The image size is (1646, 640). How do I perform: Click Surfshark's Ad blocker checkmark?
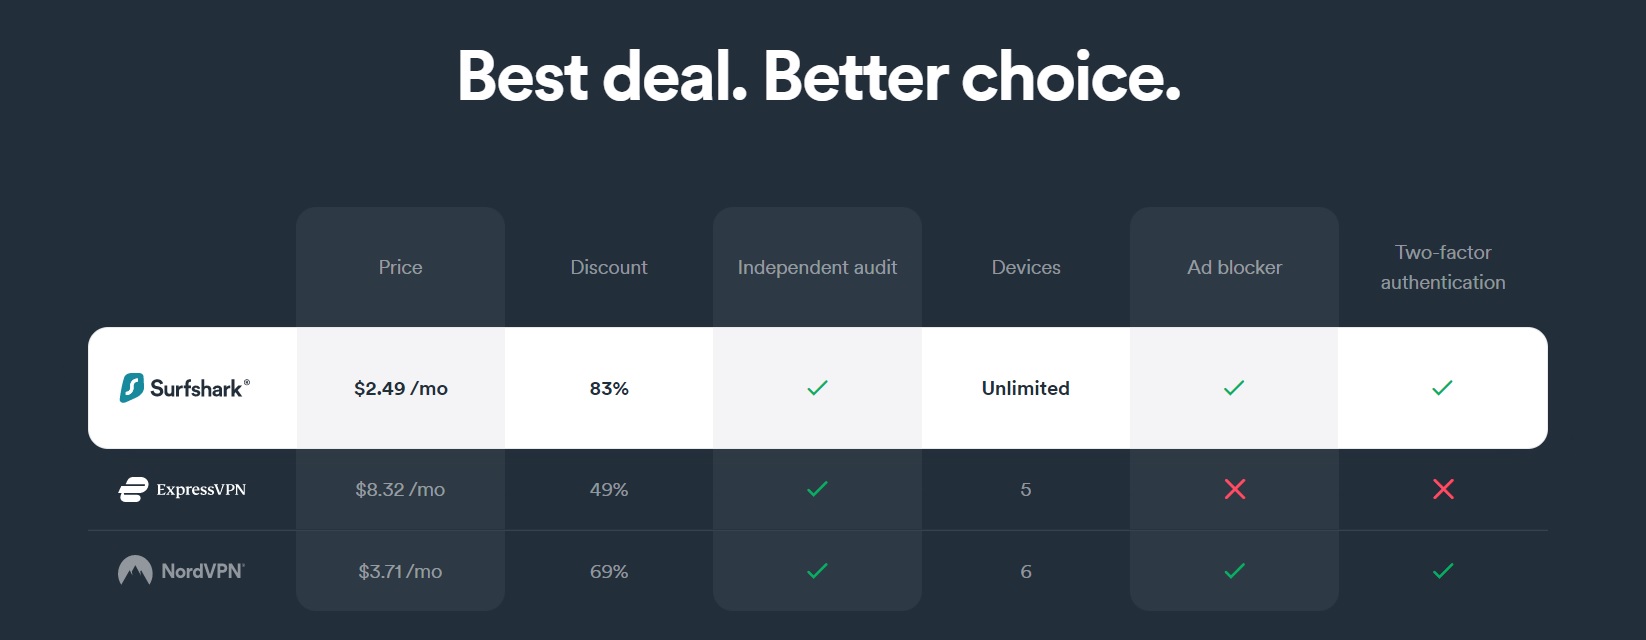(x=1234, y=388)
